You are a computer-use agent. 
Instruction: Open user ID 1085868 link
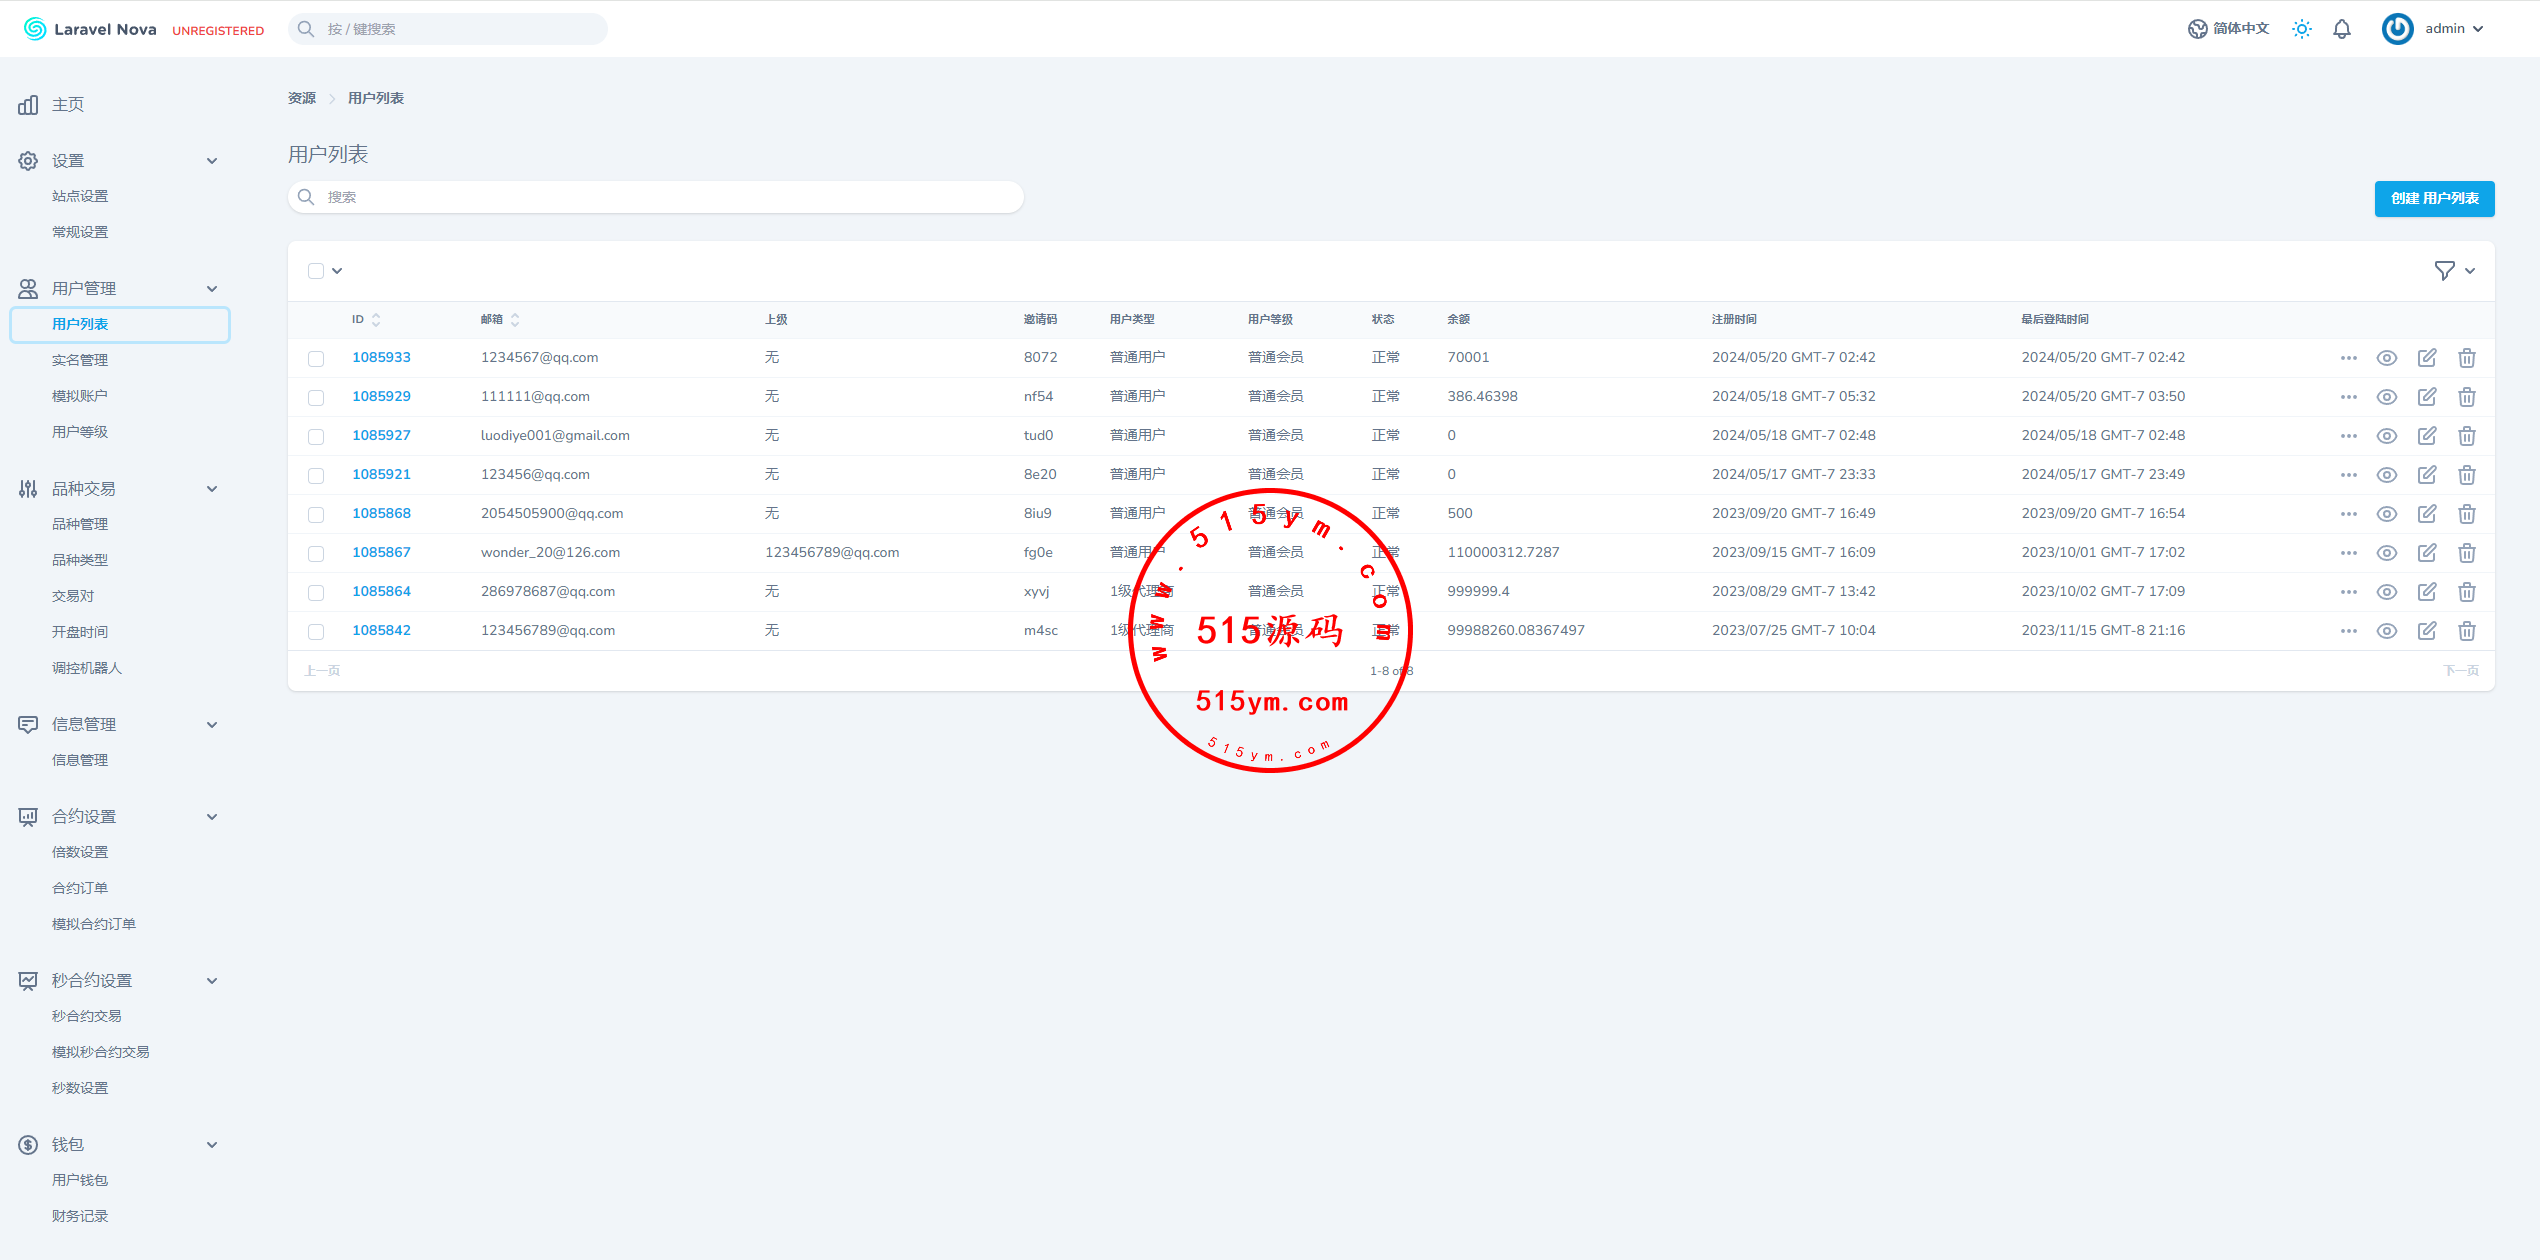(381, 513)
